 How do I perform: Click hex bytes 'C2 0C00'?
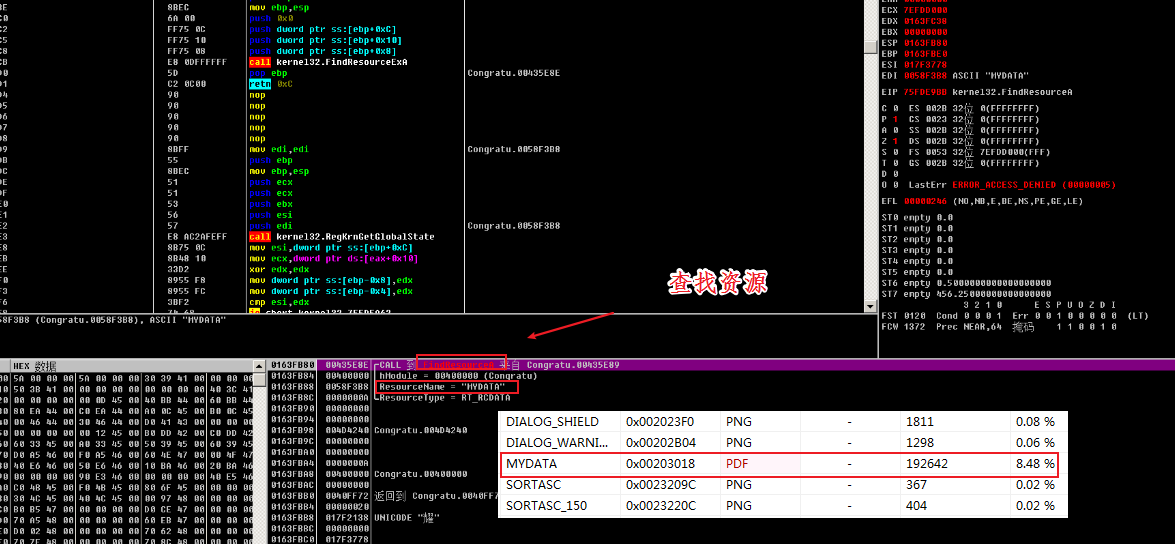tap(186, 84)
